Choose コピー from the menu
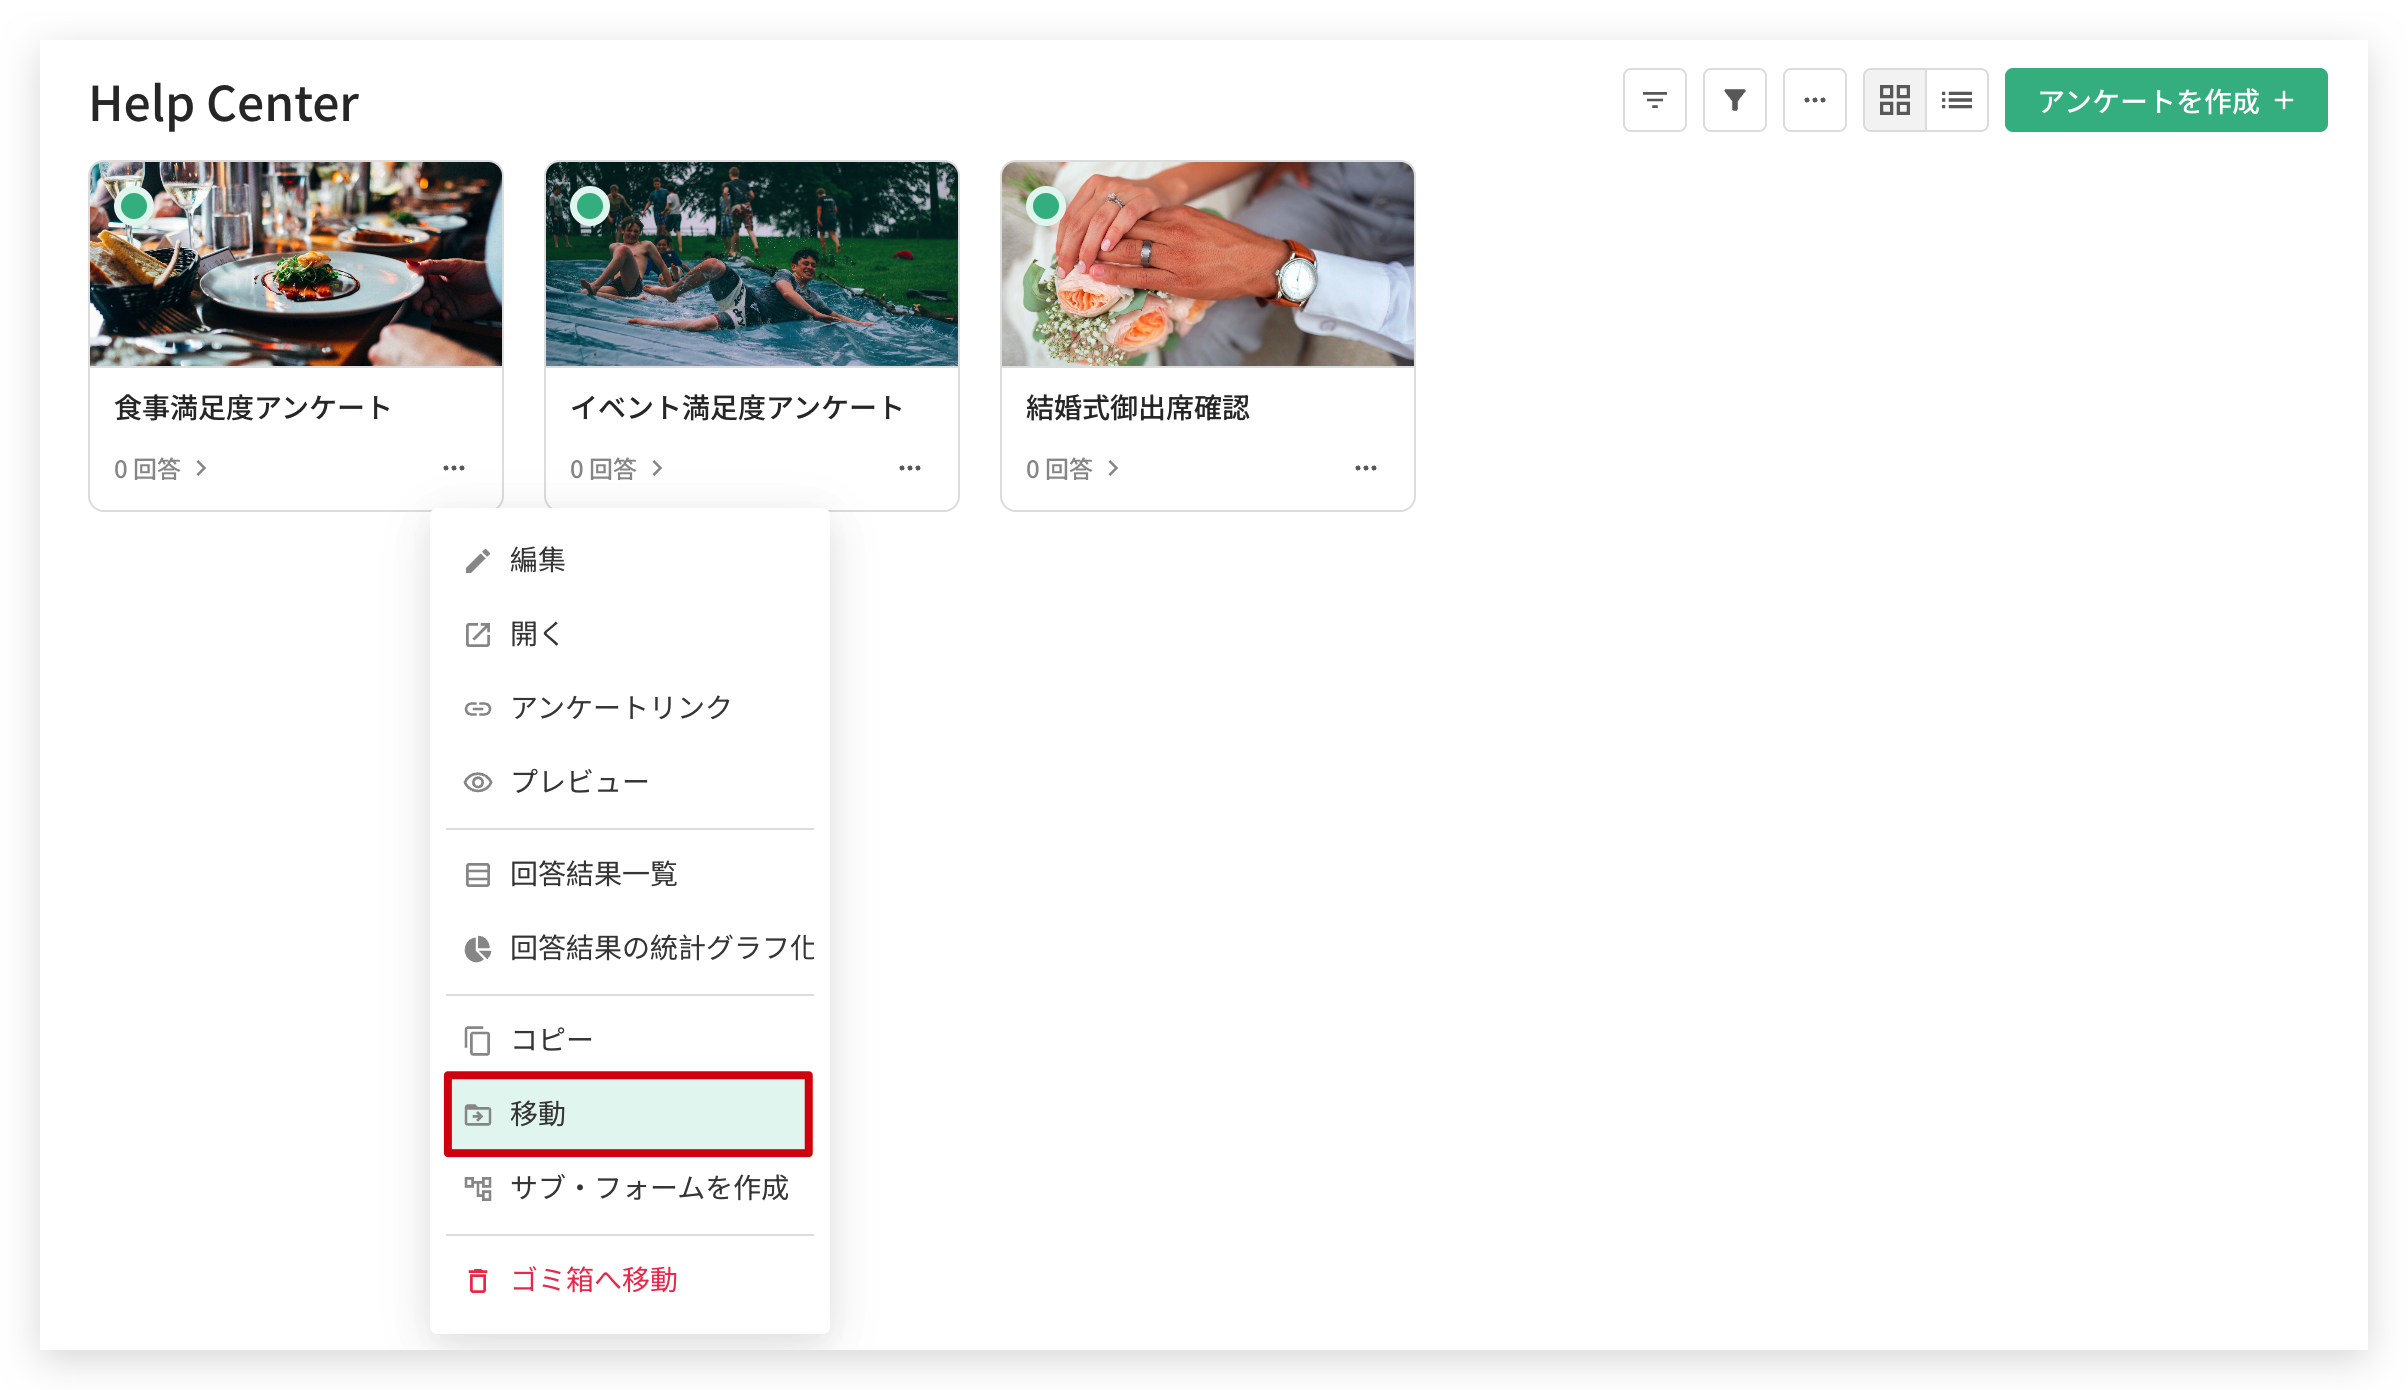Image resolution: width=2408 pixels, height=1390 pixels. pyautogui.click(x=630, y=1040)
